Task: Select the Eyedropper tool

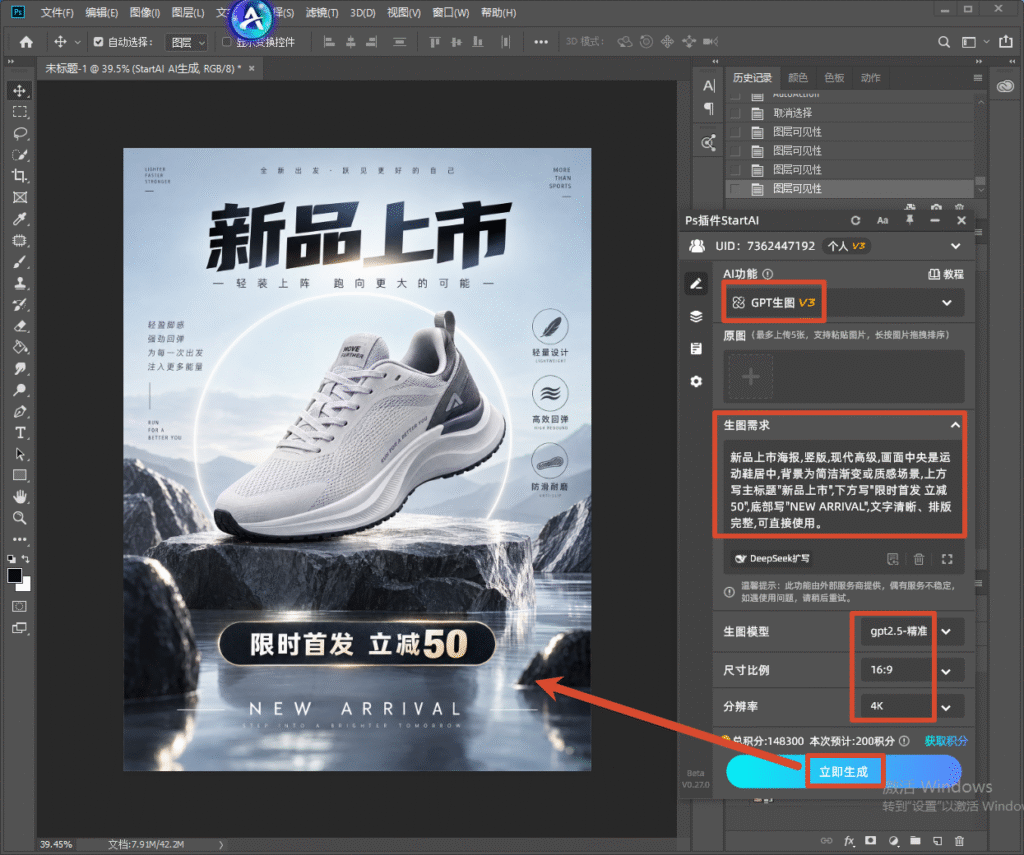Action: 20,219
